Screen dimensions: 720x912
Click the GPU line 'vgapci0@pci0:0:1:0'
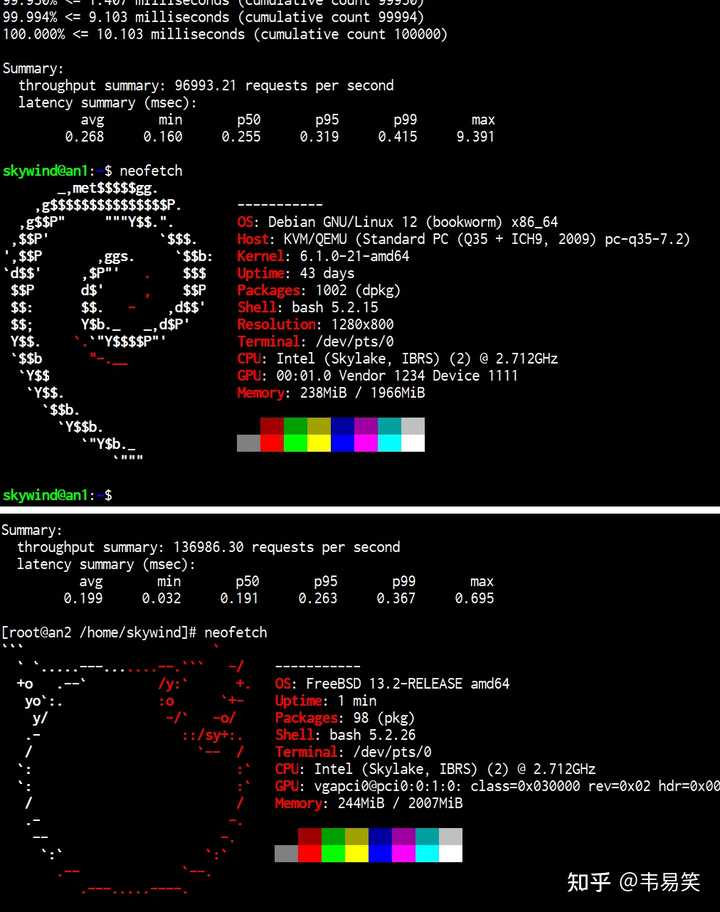tap(497, 786)
